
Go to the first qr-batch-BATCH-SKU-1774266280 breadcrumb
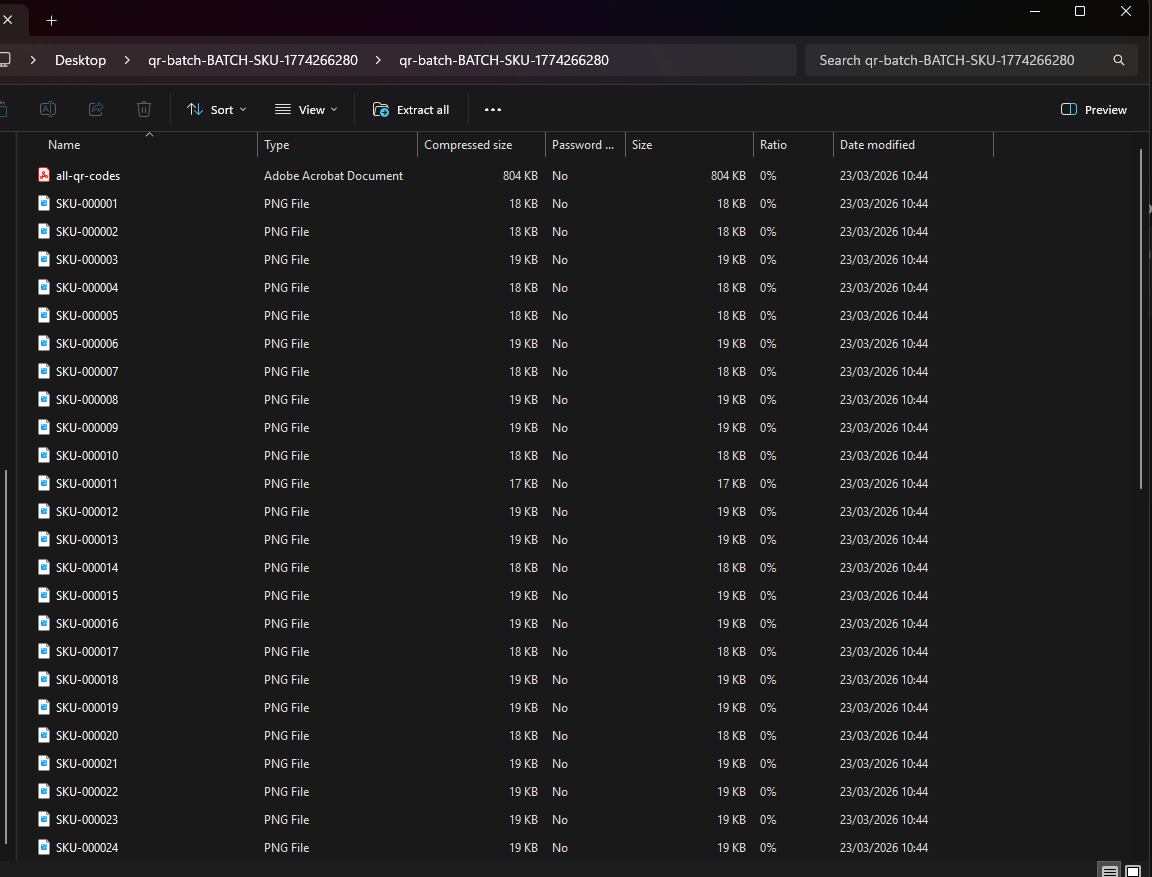253,60
